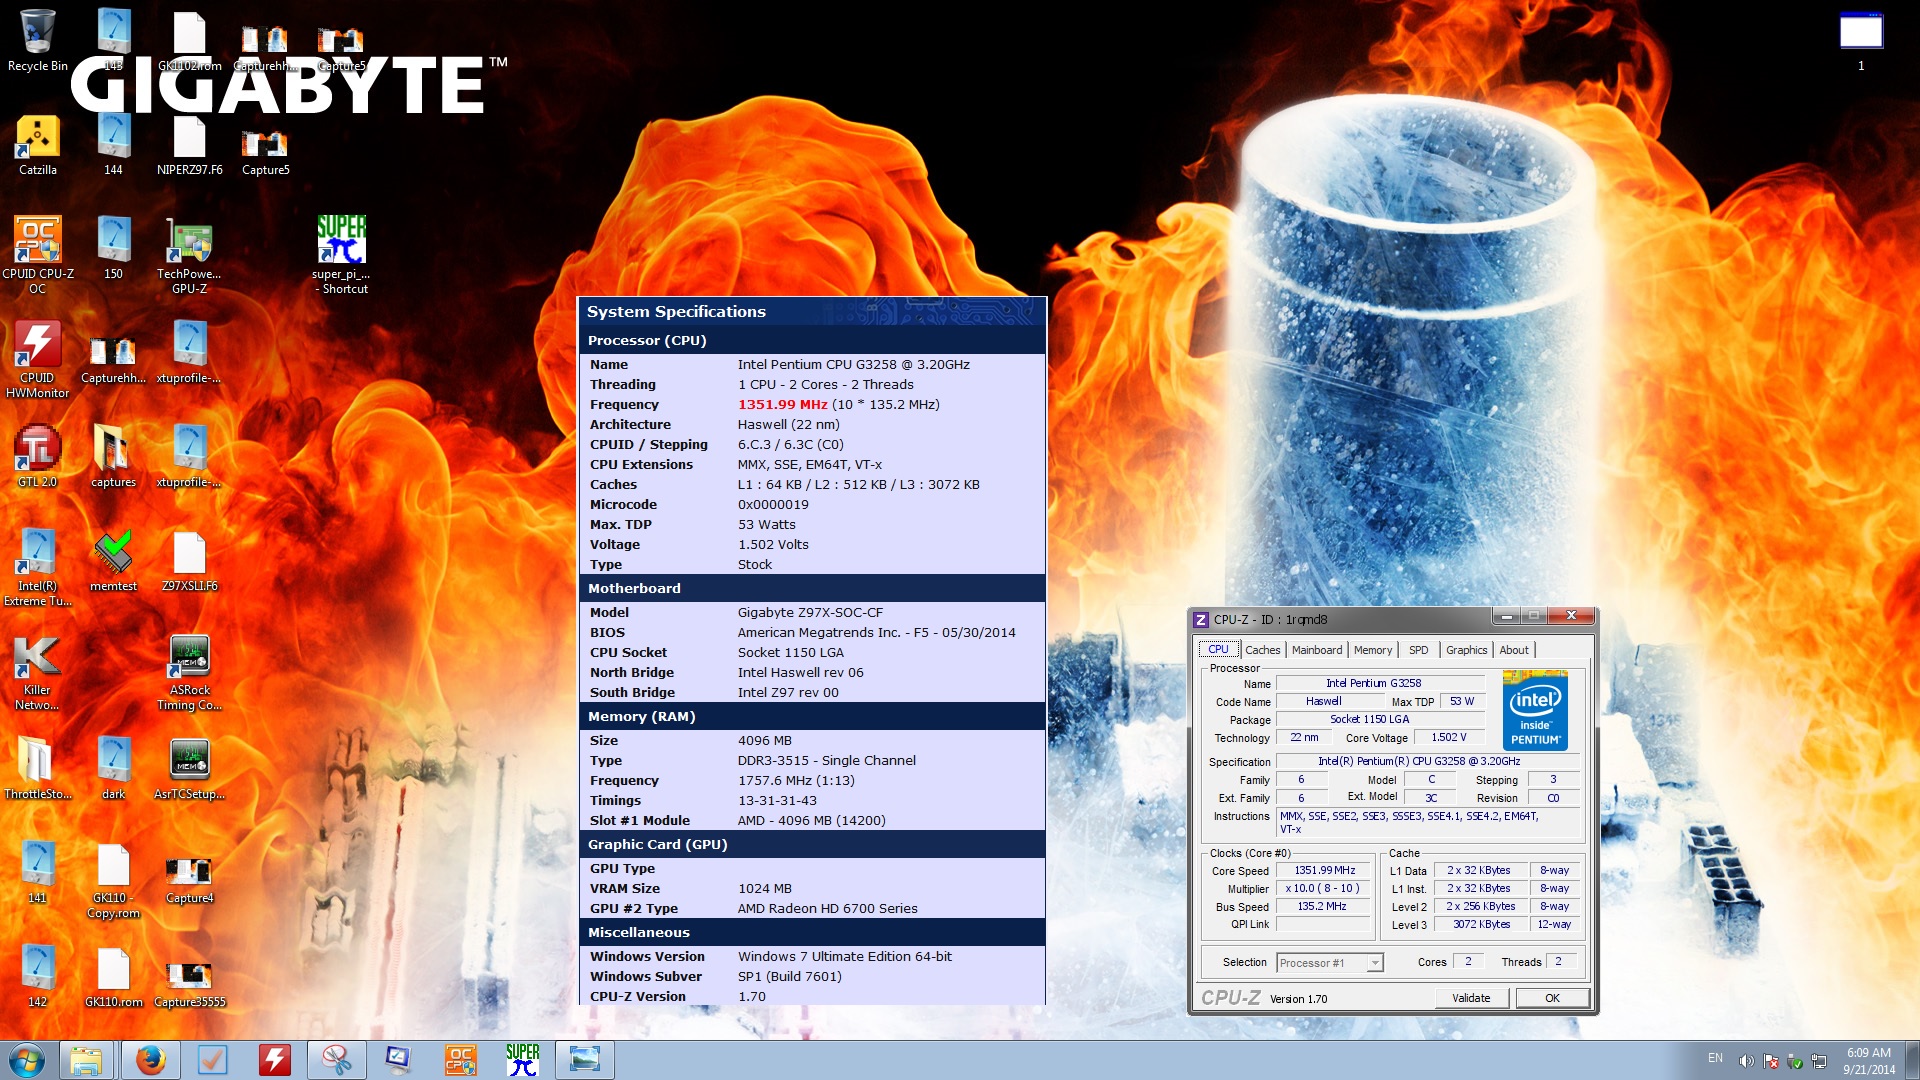Open ASRock Timing Configurator shortcut
Viewport: 1920px width, 1080px height.
coord(189,671)
